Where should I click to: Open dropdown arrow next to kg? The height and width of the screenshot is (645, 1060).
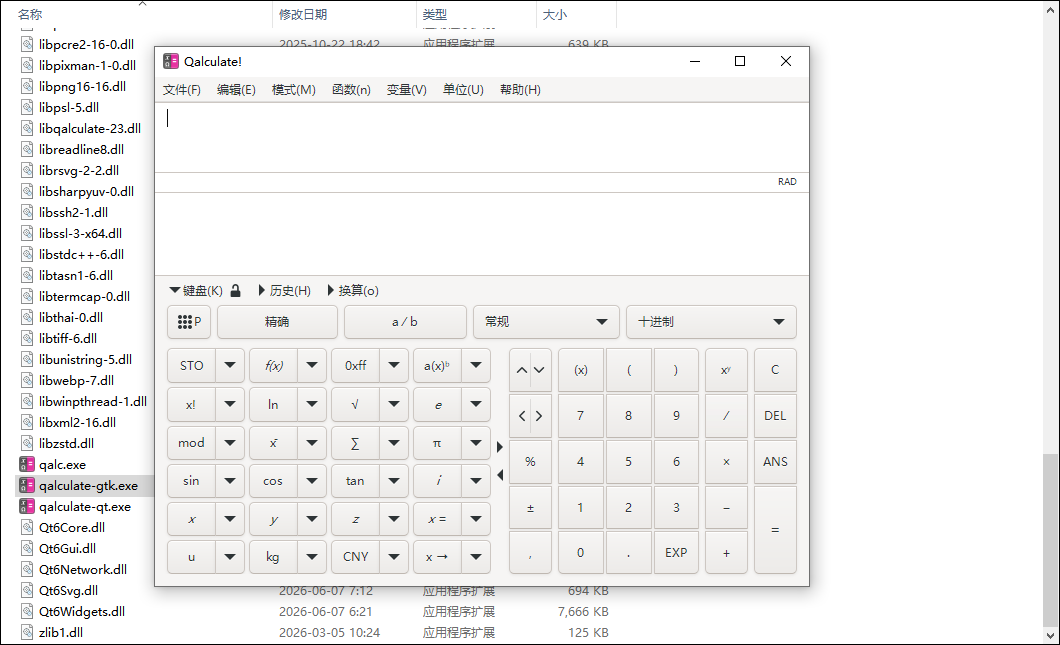click(x=312, y=557)
